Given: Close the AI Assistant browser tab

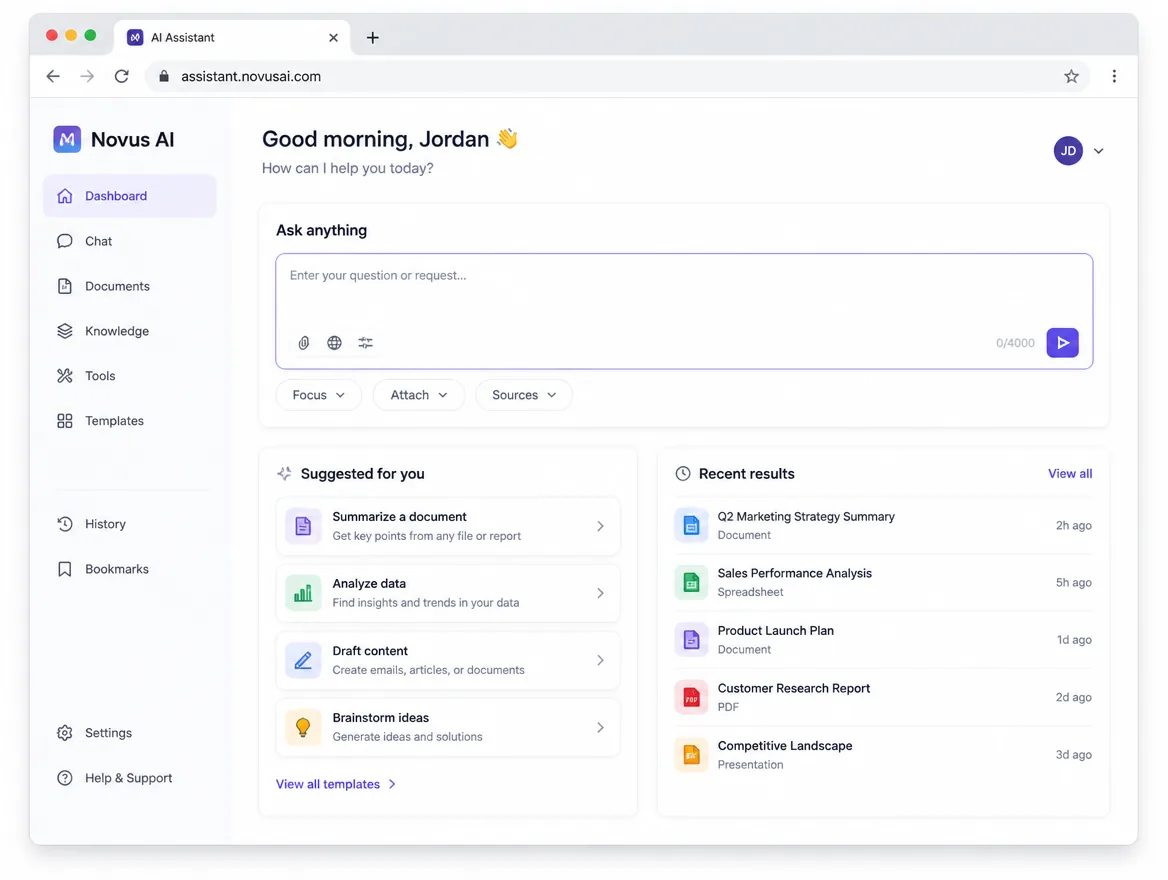Looking at the screenshot, I should click(x=333, y=37).
